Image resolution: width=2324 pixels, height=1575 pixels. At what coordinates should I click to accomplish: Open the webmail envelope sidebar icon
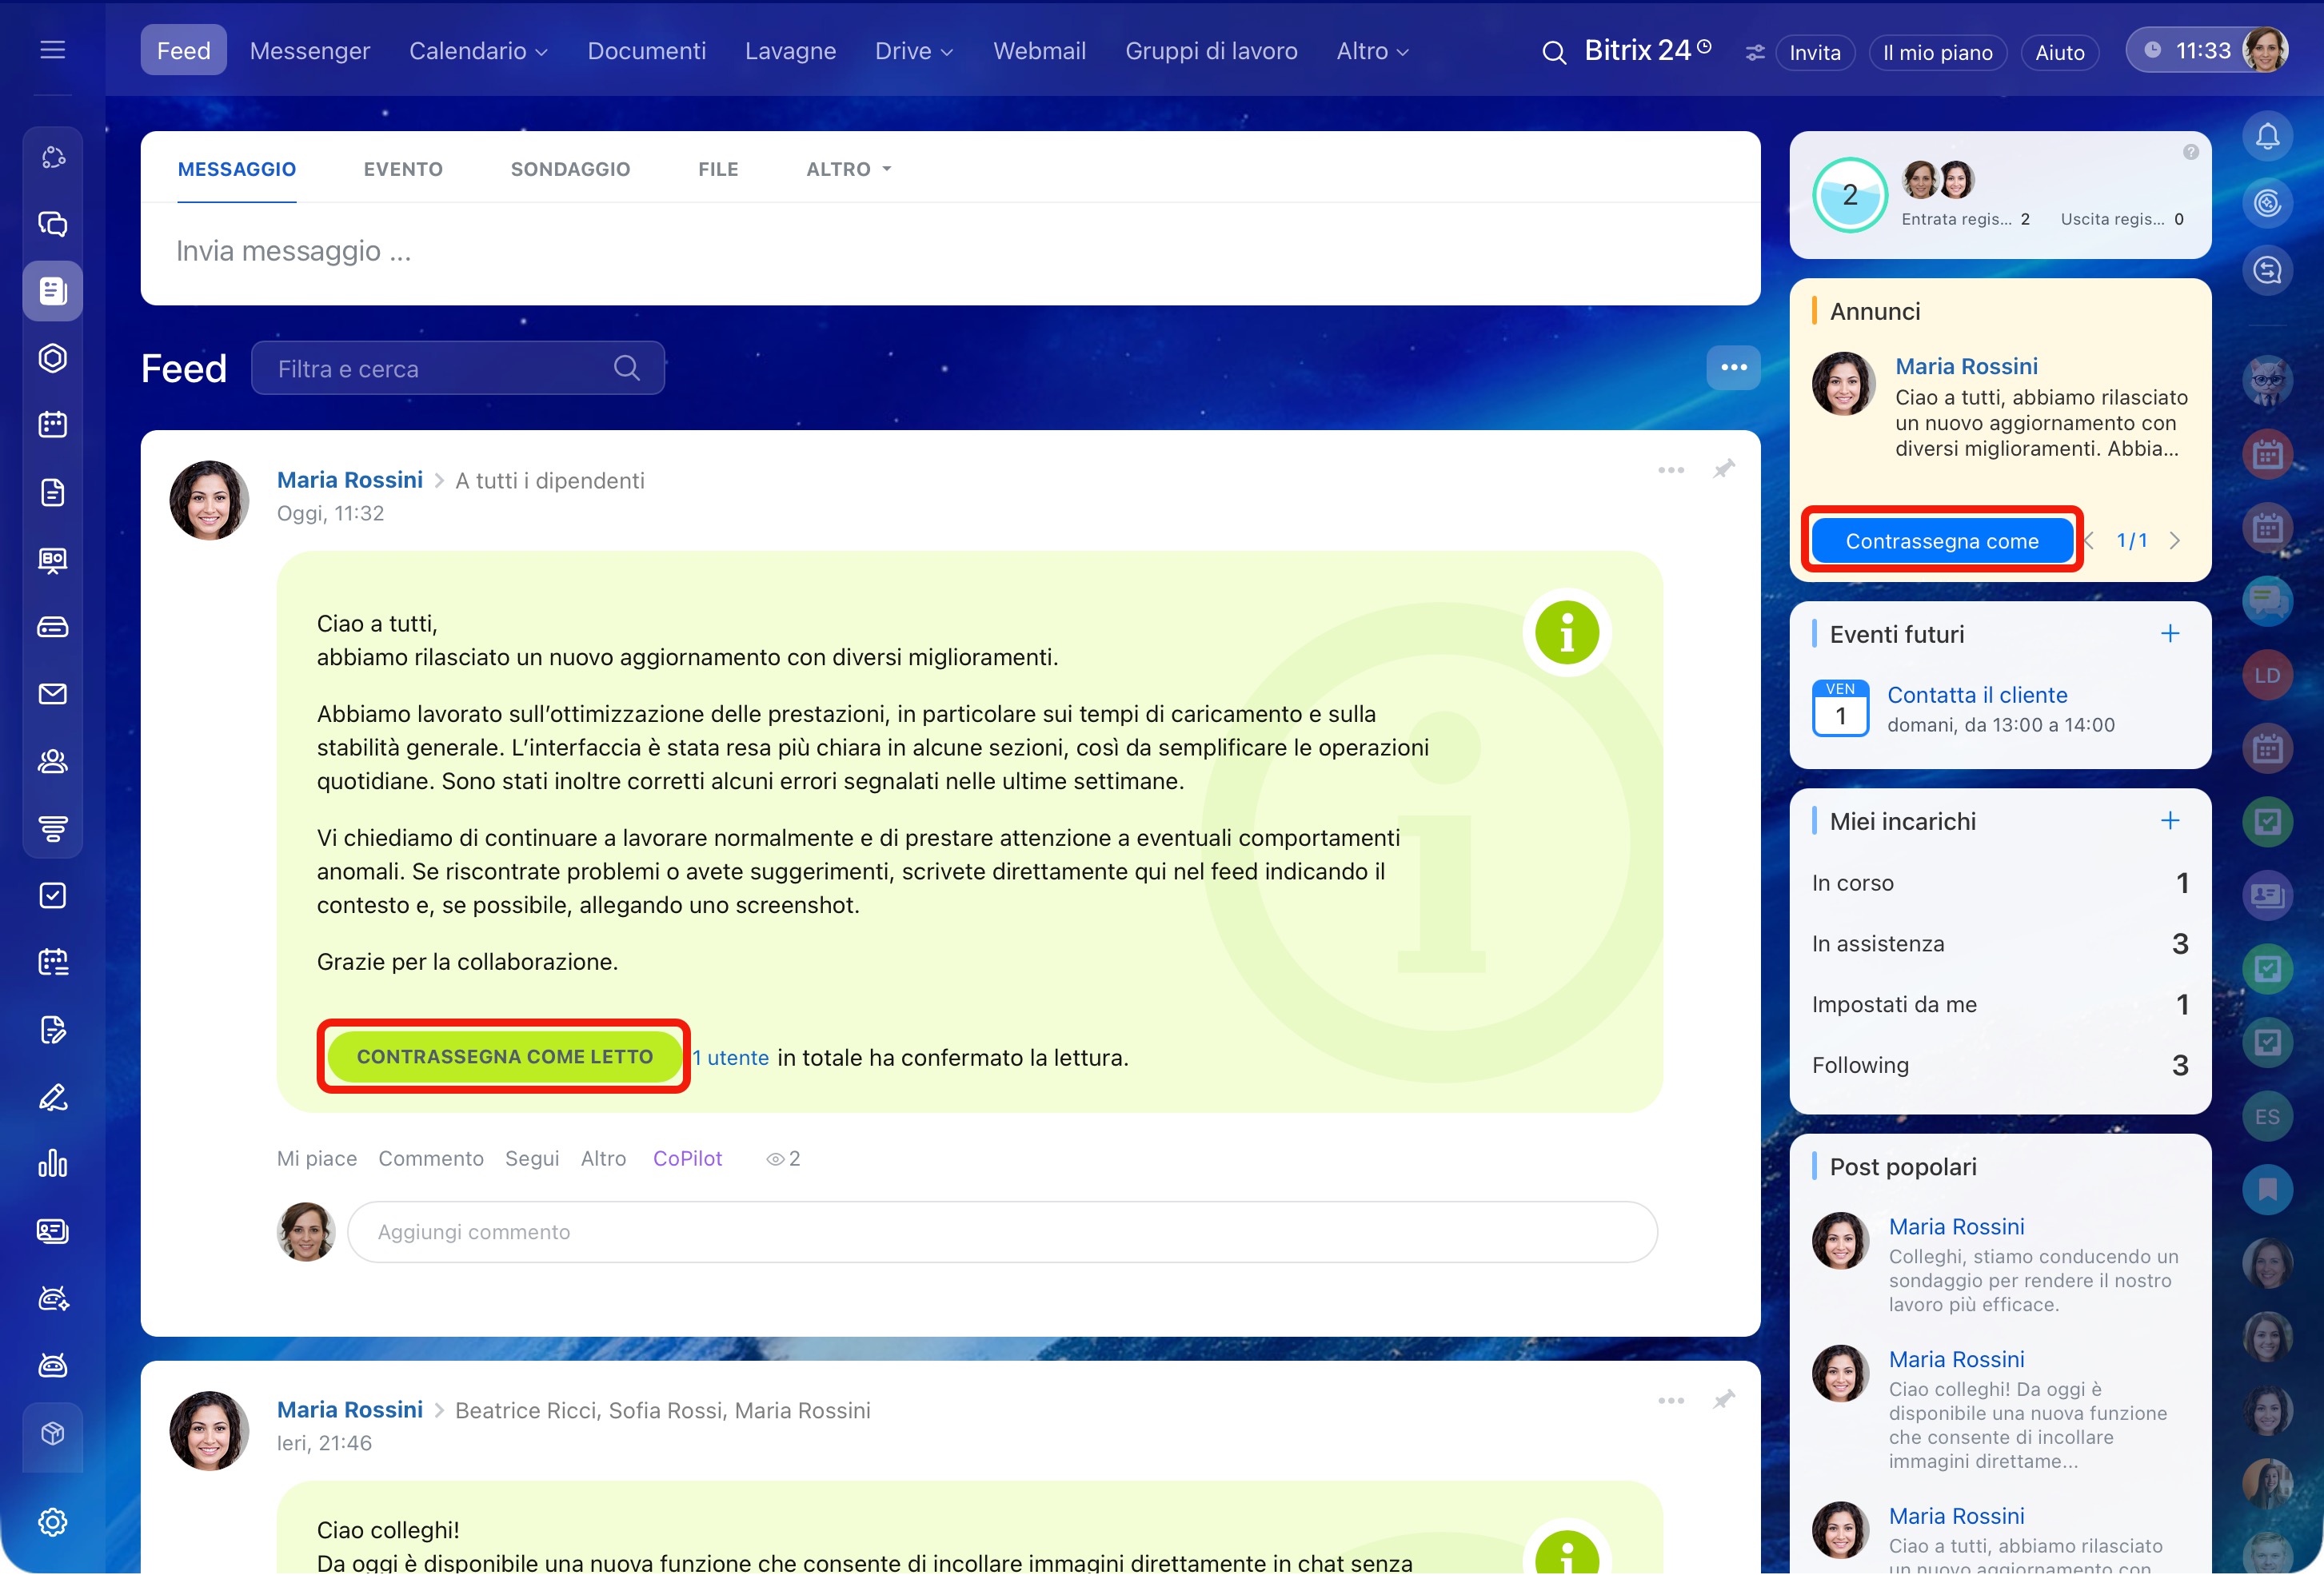tap(52, 694)
